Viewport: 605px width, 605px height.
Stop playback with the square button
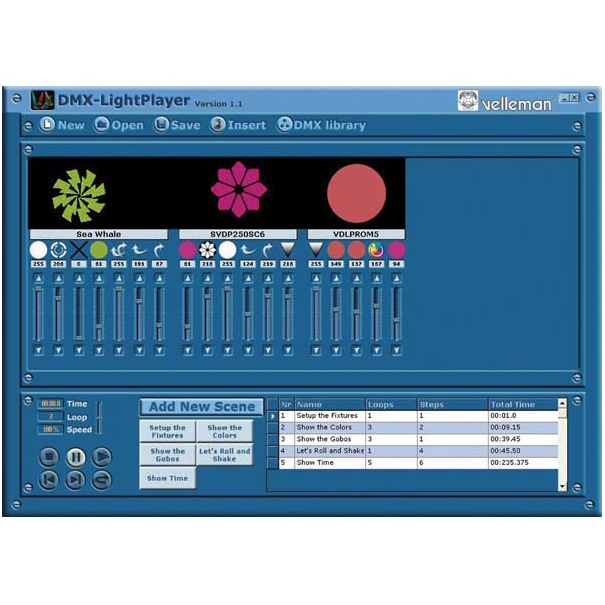point(49,456)
